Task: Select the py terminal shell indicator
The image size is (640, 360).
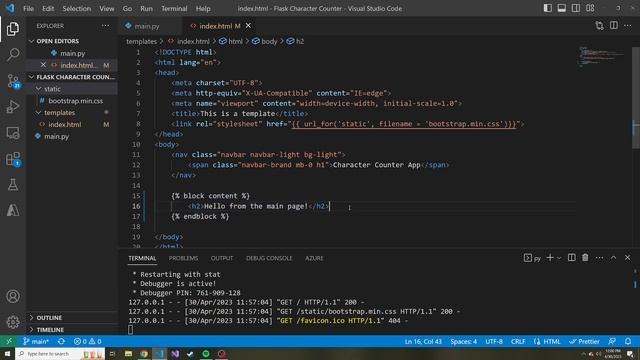Action: pos(532,258)
